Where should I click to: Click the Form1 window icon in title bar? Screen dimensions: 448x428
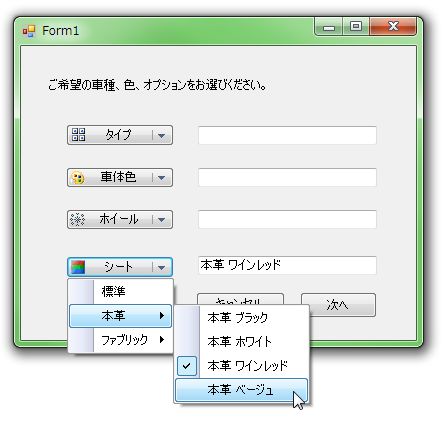click(x=29, y=31)
